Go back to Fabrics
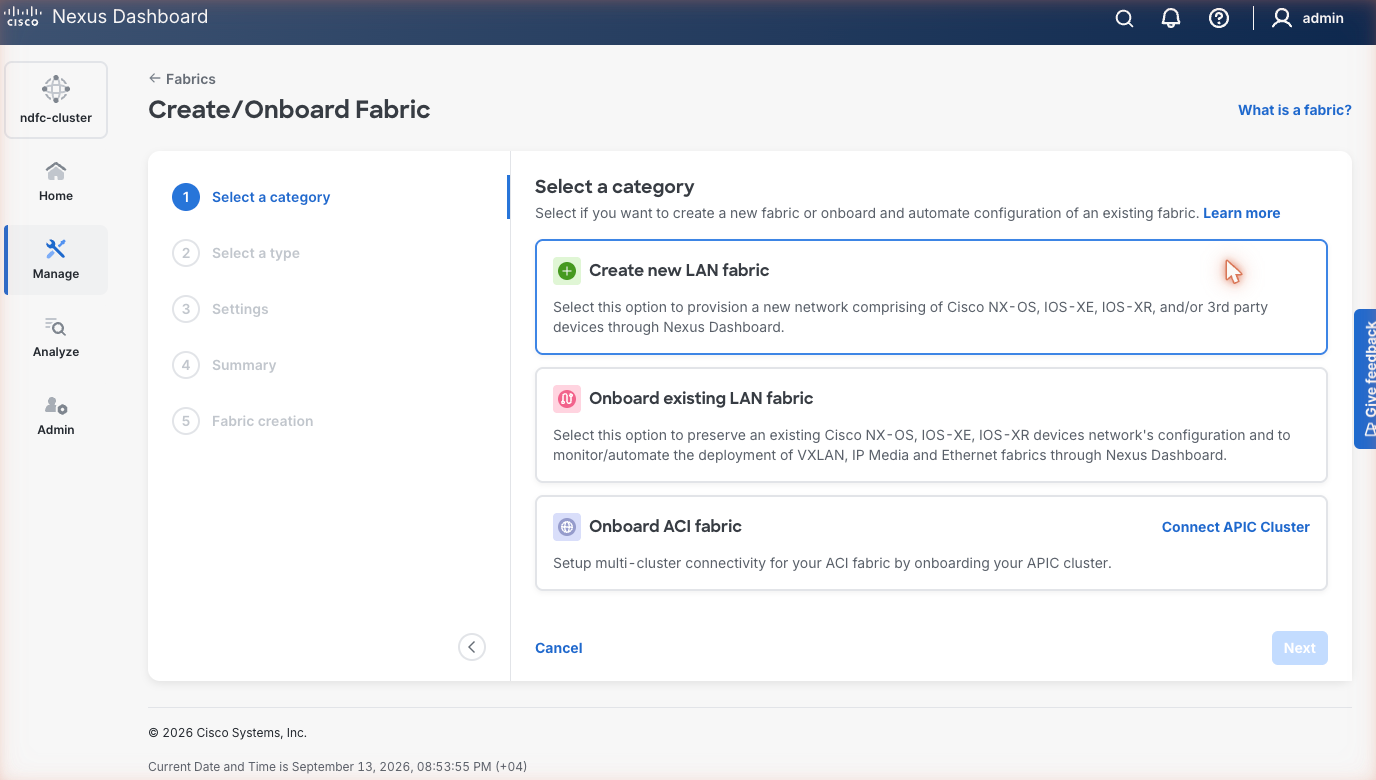1376x780 pixels. [182, 79]
